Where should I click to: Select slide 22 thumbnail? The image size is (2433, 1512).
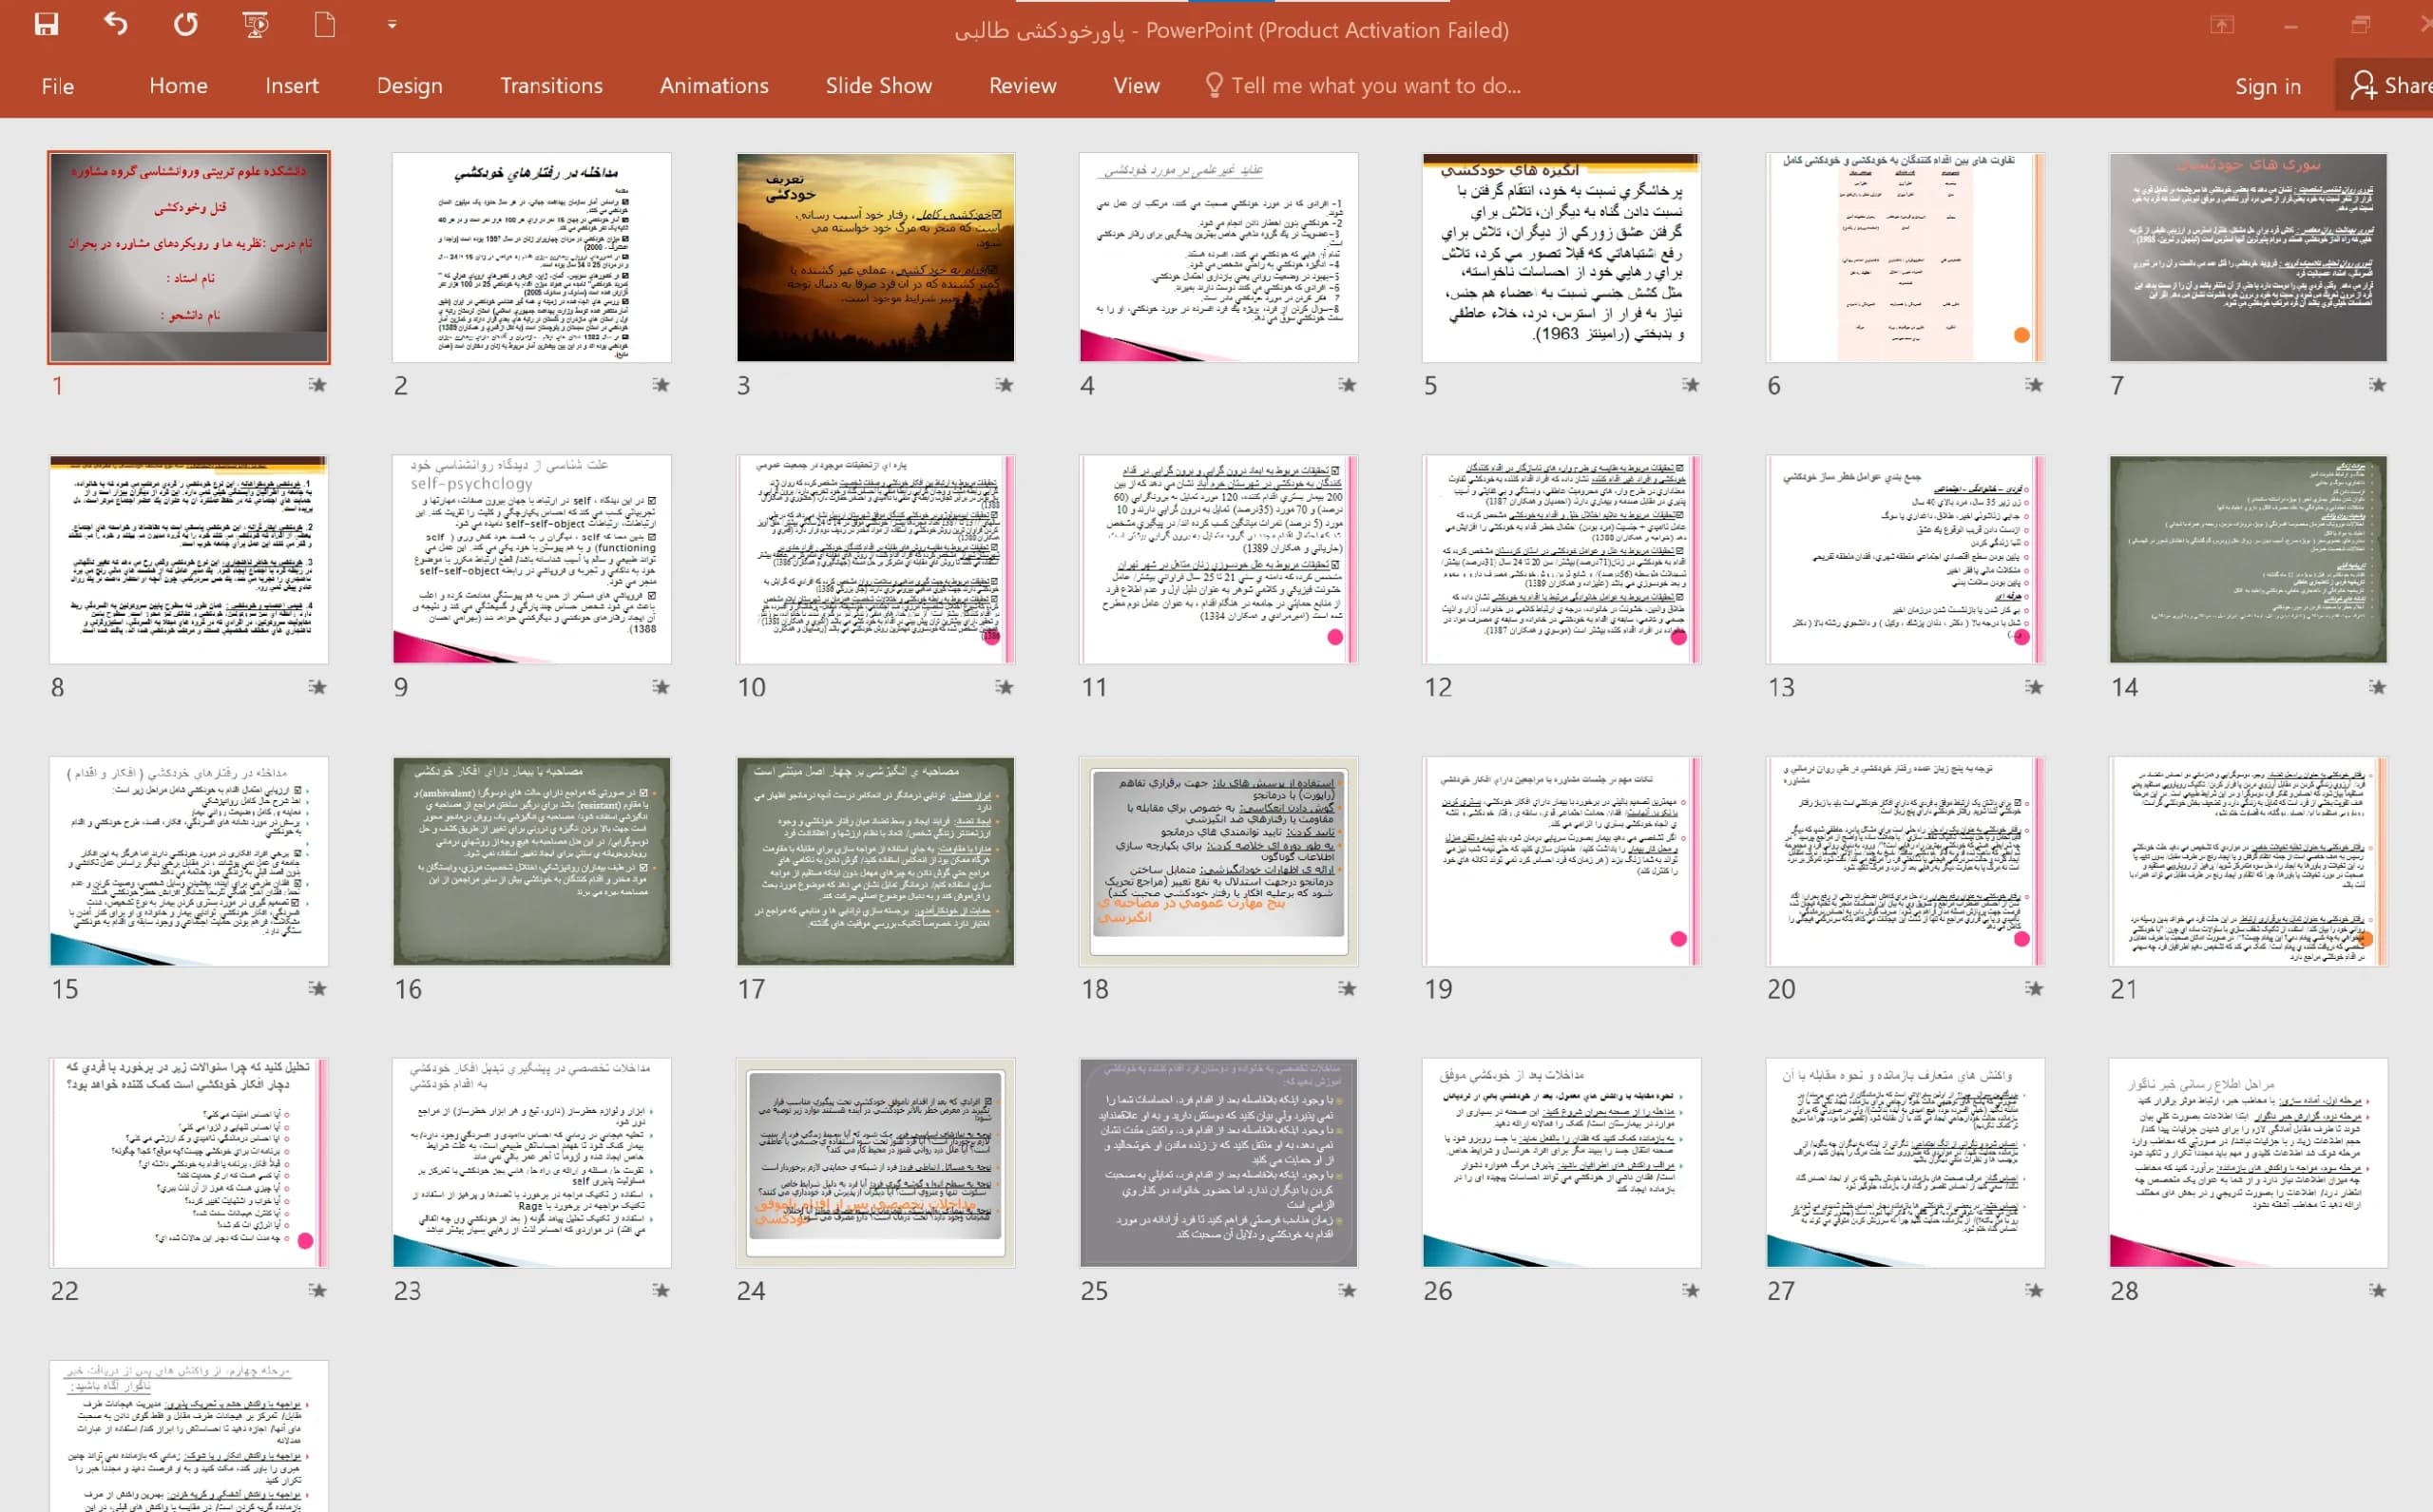189,1163
